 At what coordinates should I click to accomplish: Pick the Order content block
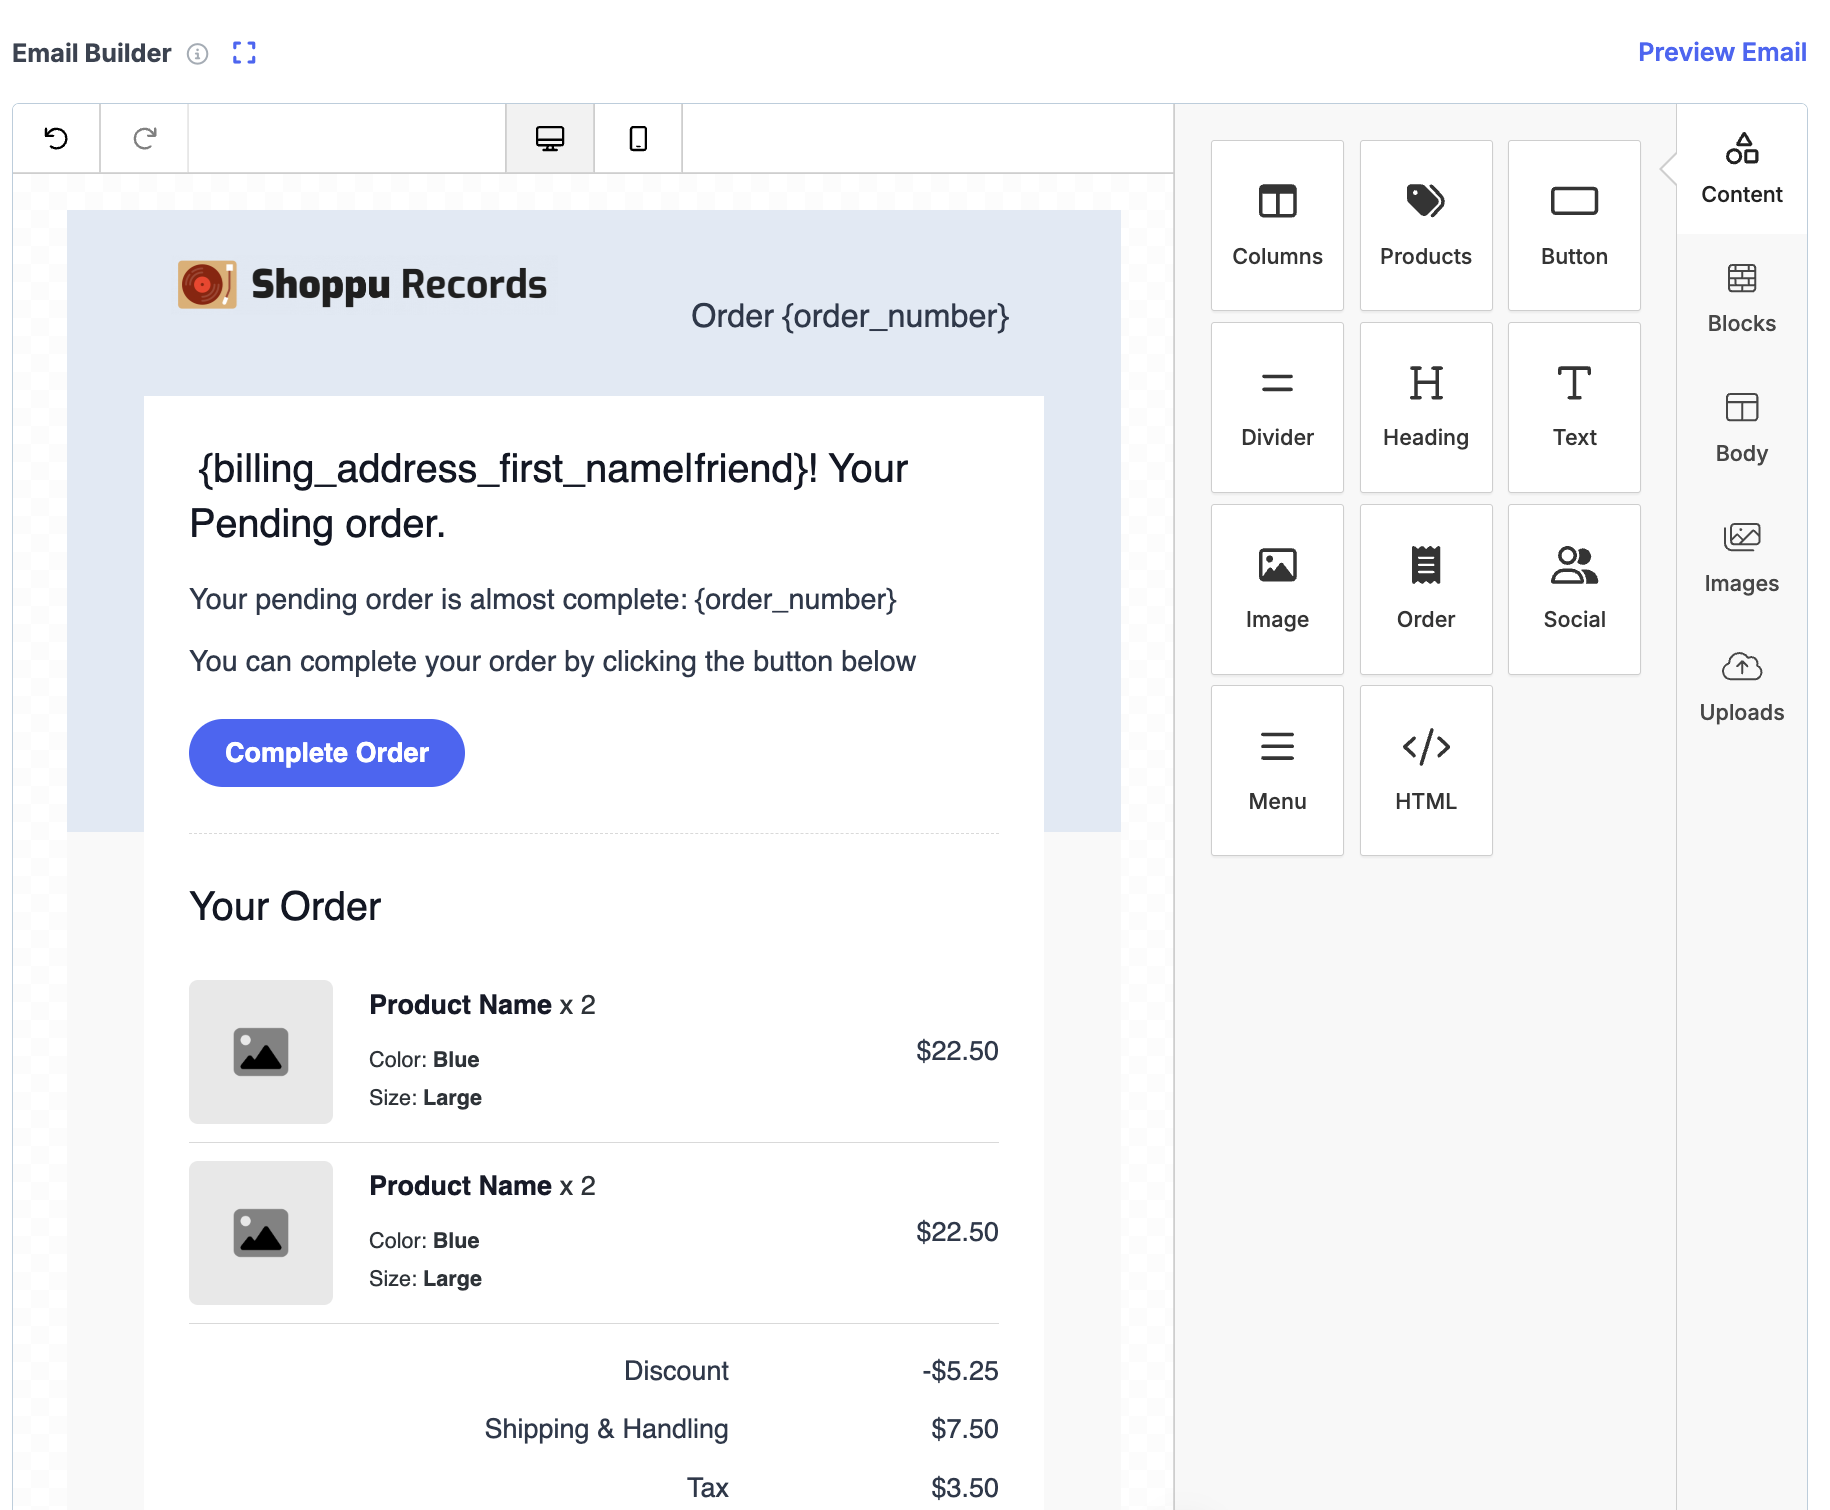1426,589
